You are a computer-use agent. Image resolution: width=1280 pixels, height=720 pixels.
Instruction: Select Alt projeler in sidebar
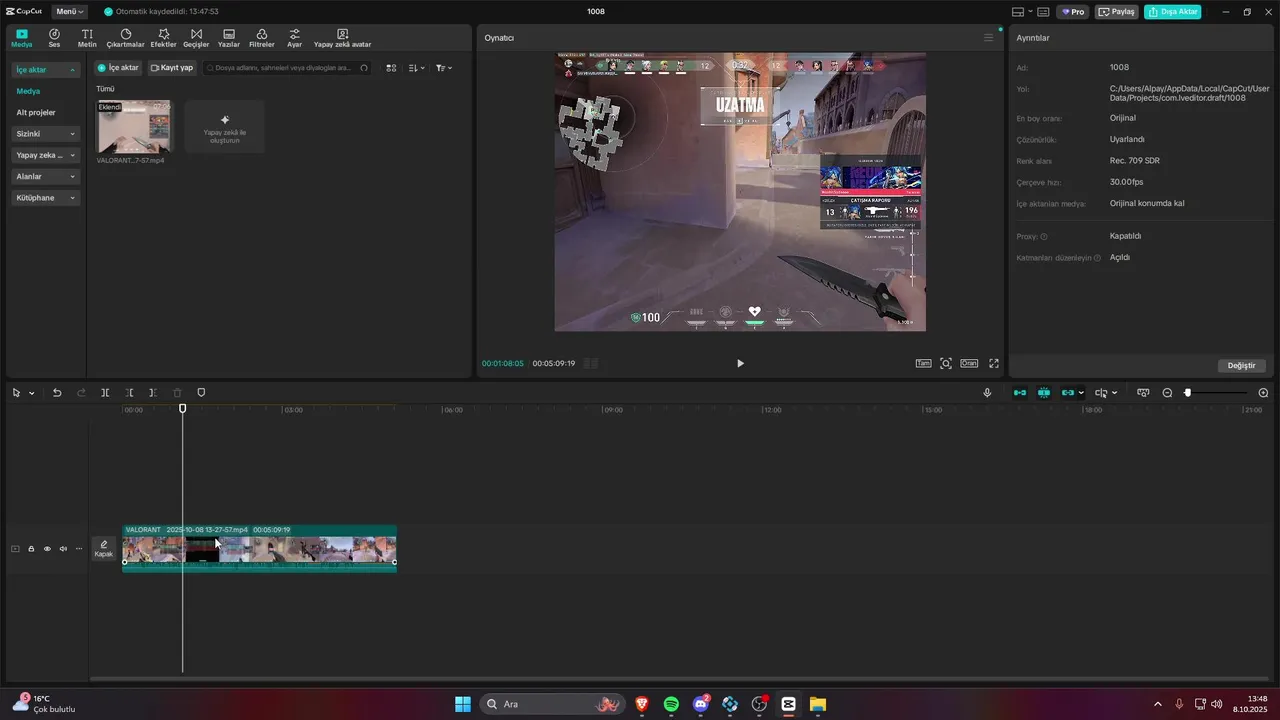coord(36,113)
